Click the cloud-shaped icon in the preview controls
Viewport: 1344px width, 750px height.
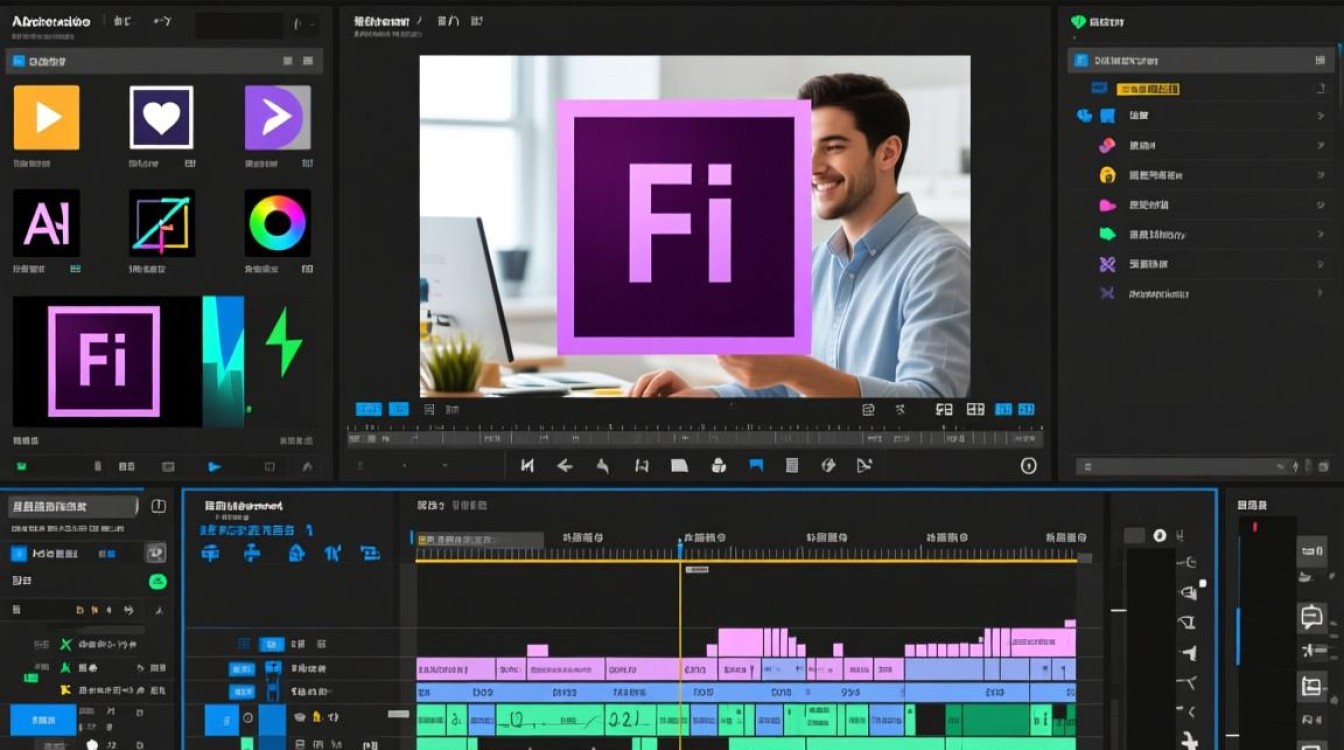click(x=717, y=465)
